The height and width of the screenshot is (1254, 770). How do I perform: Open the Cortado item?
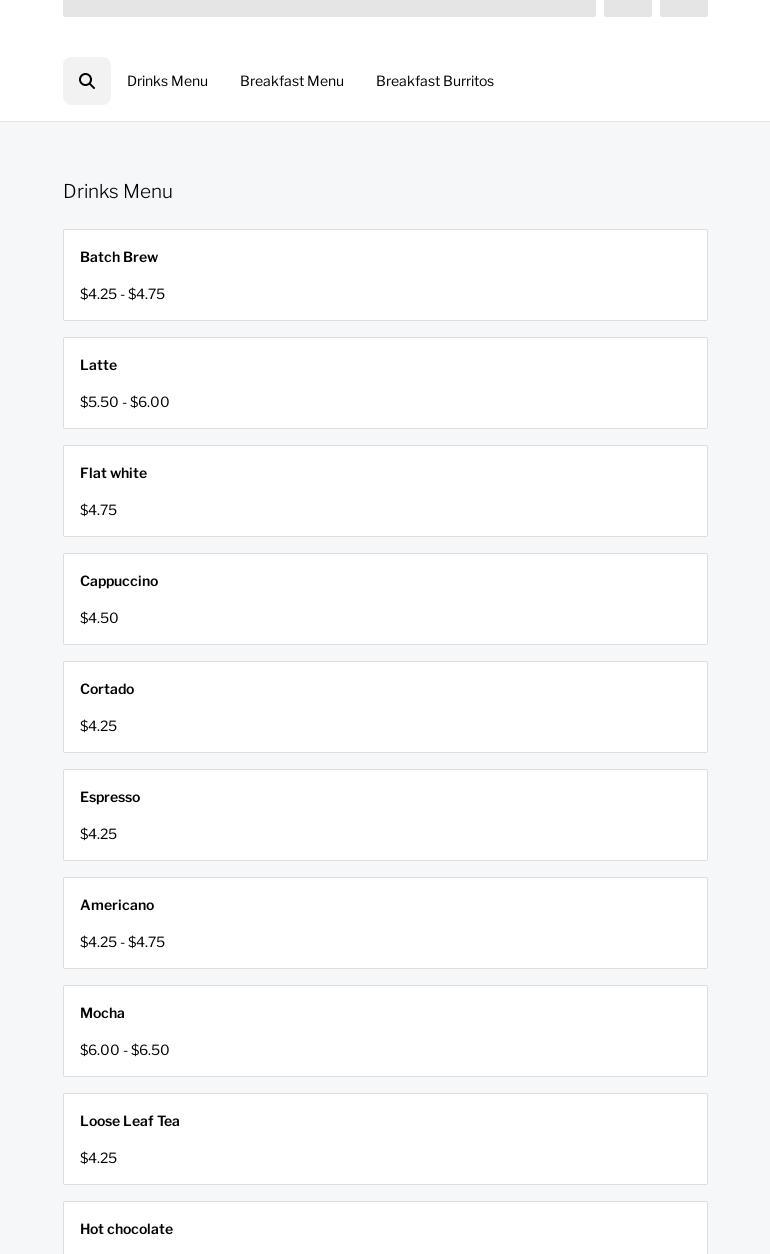(x=385, y=707)
